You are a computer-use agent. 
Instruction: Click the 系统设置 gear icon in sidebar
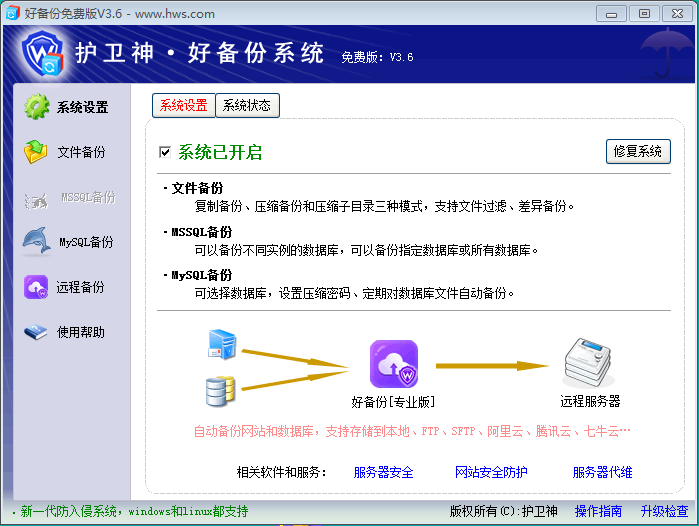(37, 107)
